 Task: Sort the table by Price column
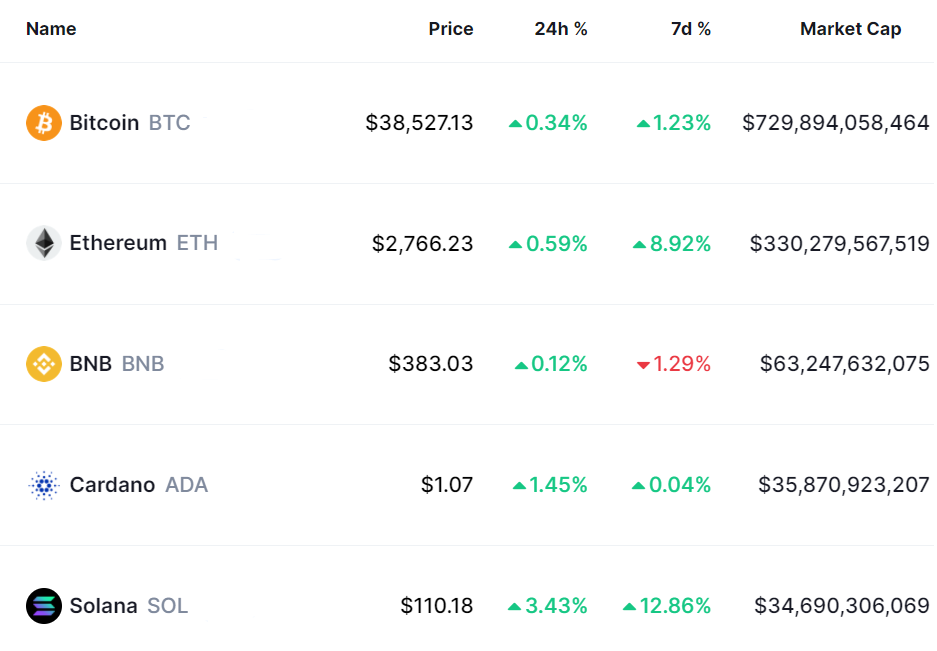pos(450,29)
